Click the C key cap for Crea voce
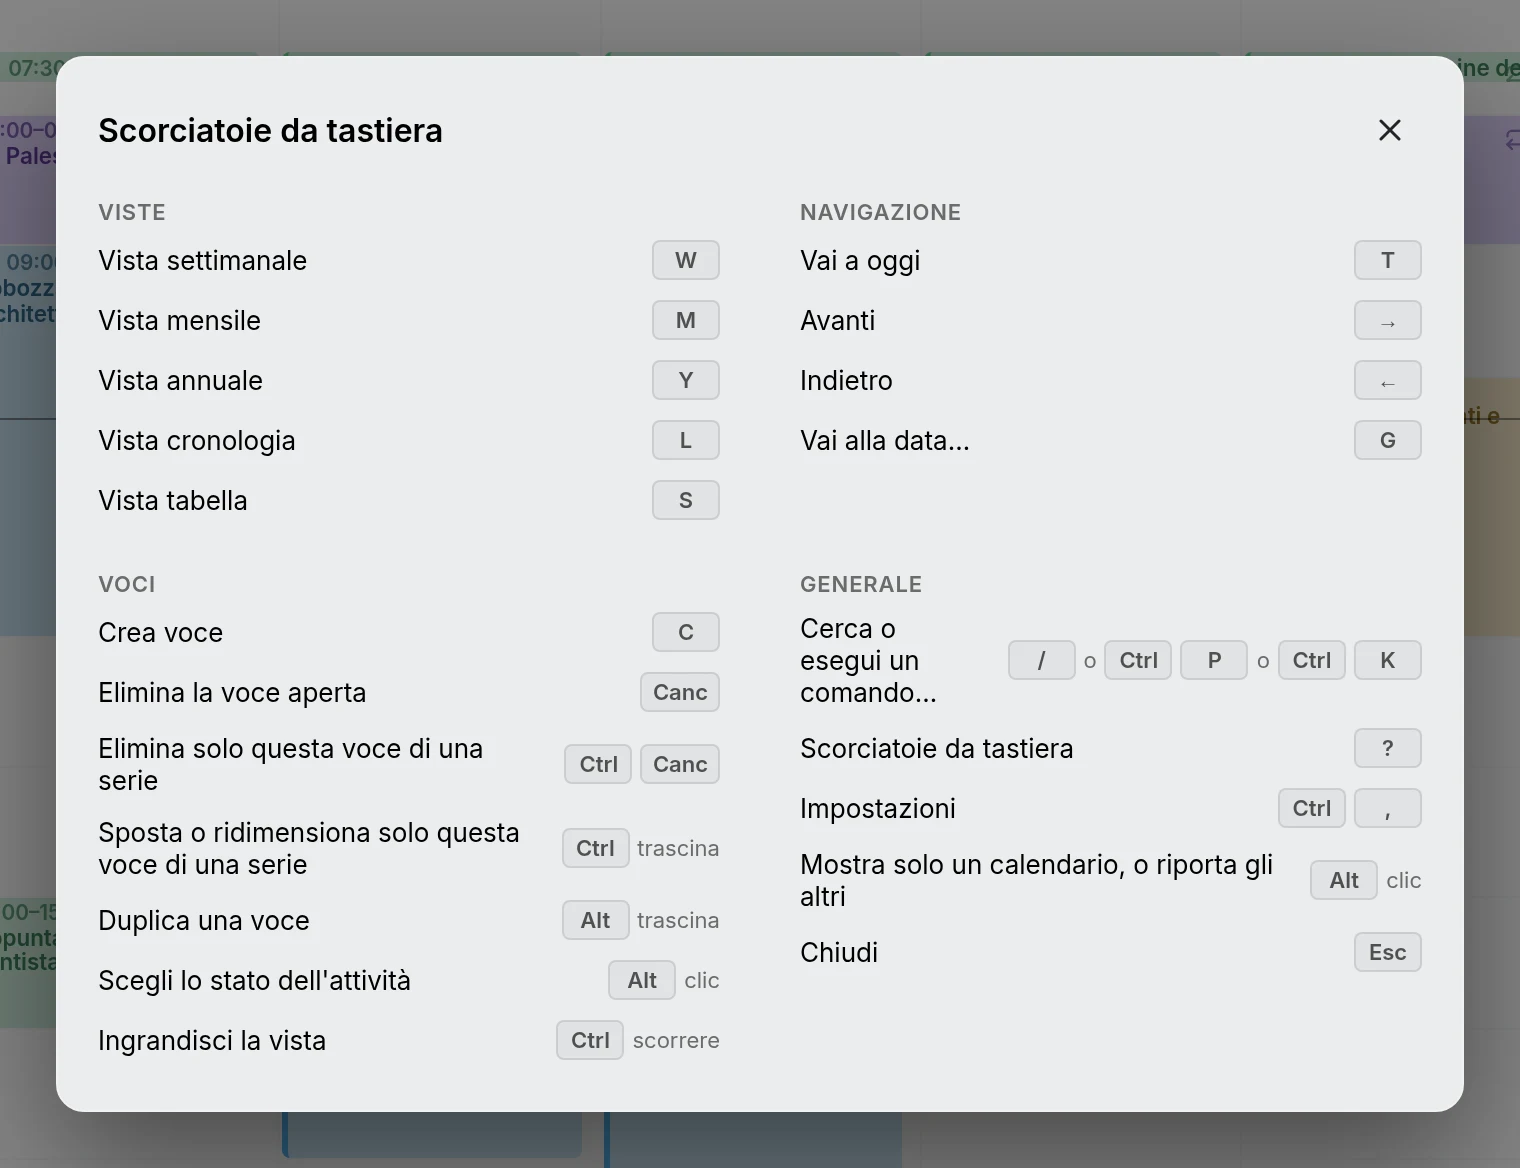 click(x=686, y=632)
